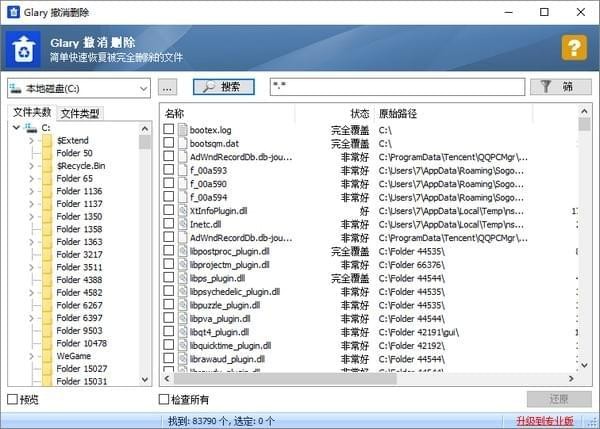Screen dimensions: 600x429
Task: Select checkbox for libprojectm_plugin.dll
Action: (169, 264)
